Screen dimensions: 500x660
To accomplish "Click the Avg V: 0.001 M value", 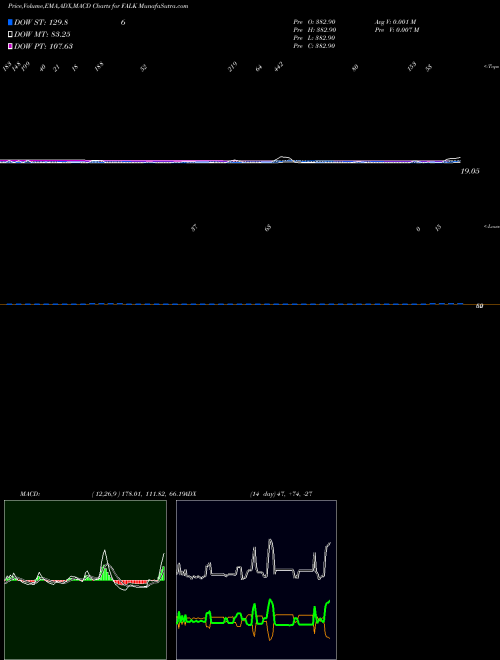I will pos(396,21).
